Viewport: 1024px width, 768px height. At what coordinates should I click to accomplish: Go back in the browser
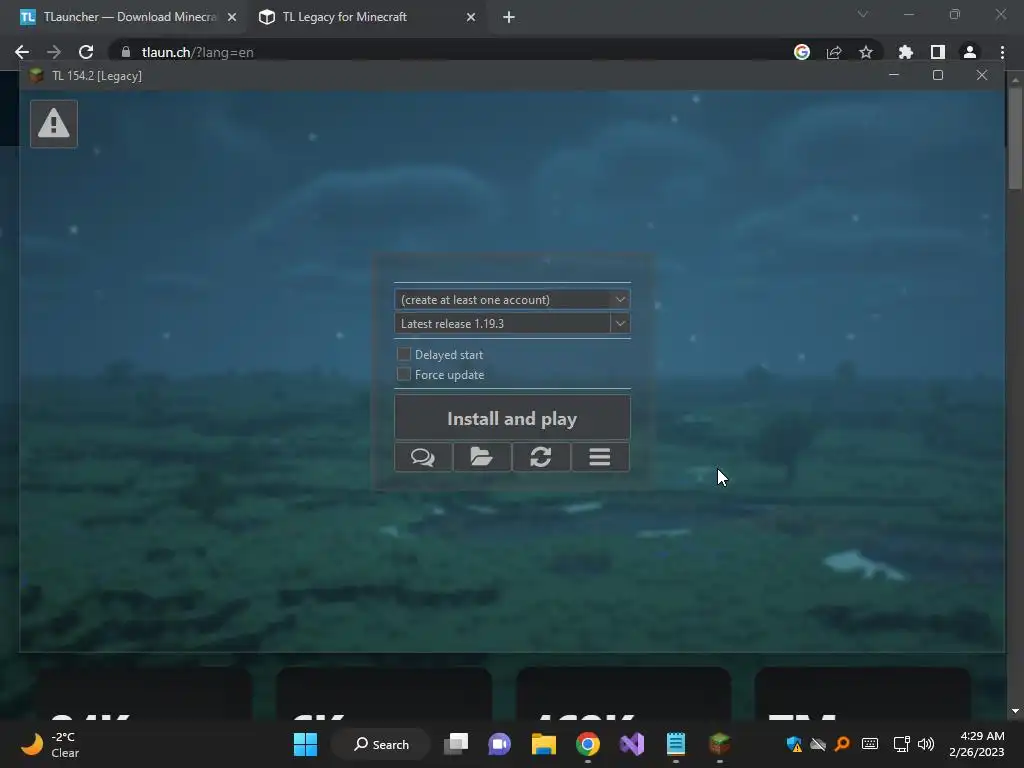click(x=22, y=52)
